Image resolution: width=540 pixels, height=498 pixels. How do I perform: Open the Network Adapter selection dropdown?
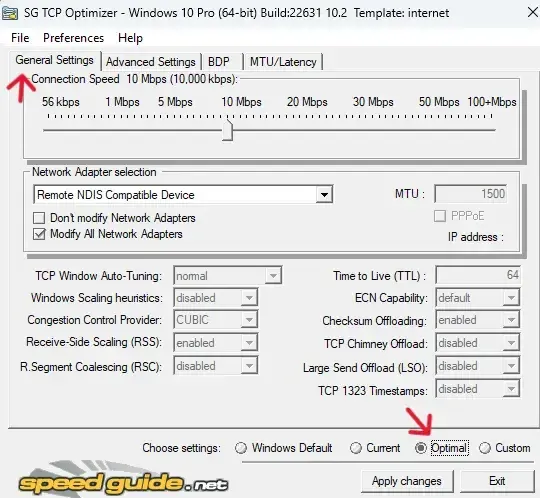(x=324, y=195)
